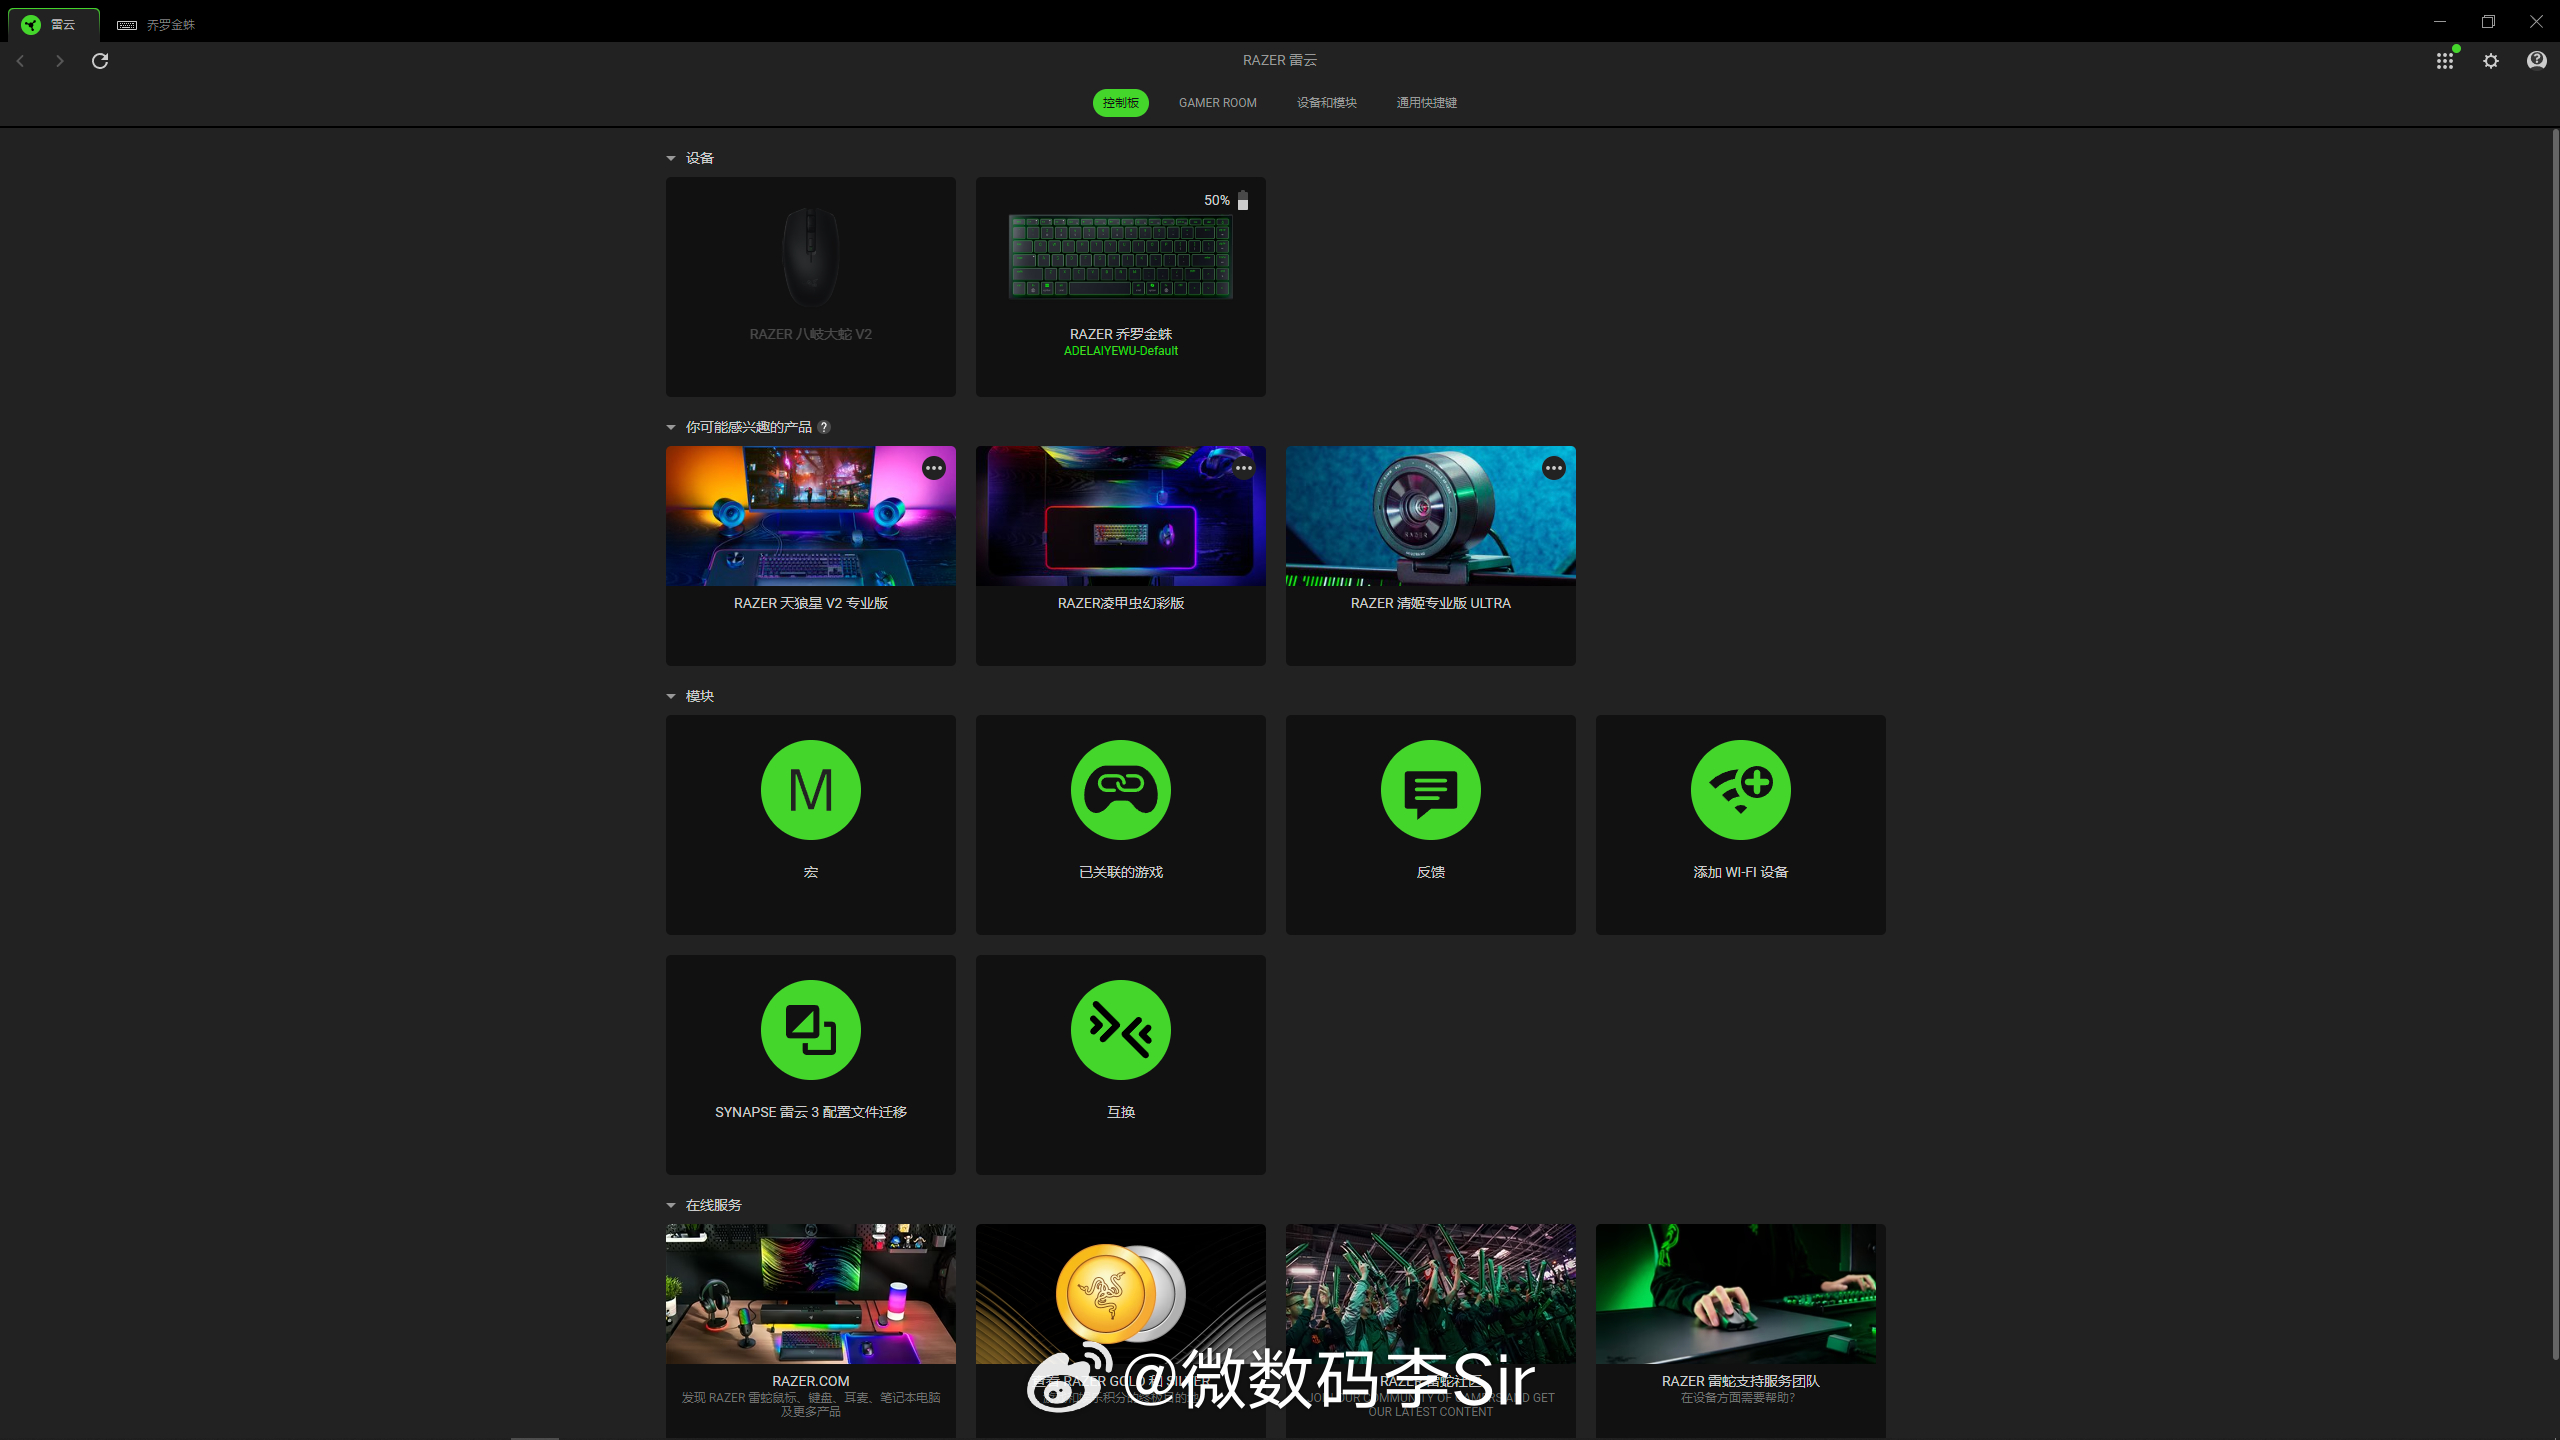
Task: Open Synapse 3 profile migration icon
Action: (810, 1030)
